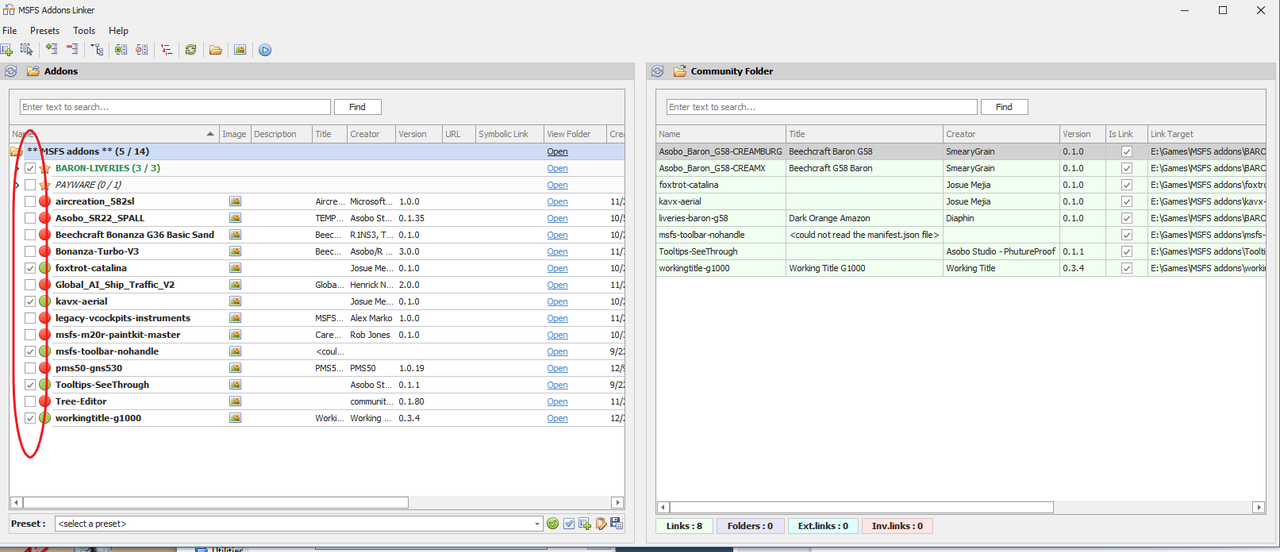Click the green refresh arrows toolbar icon
1280x552 pixels.
[x=190, y=49]
